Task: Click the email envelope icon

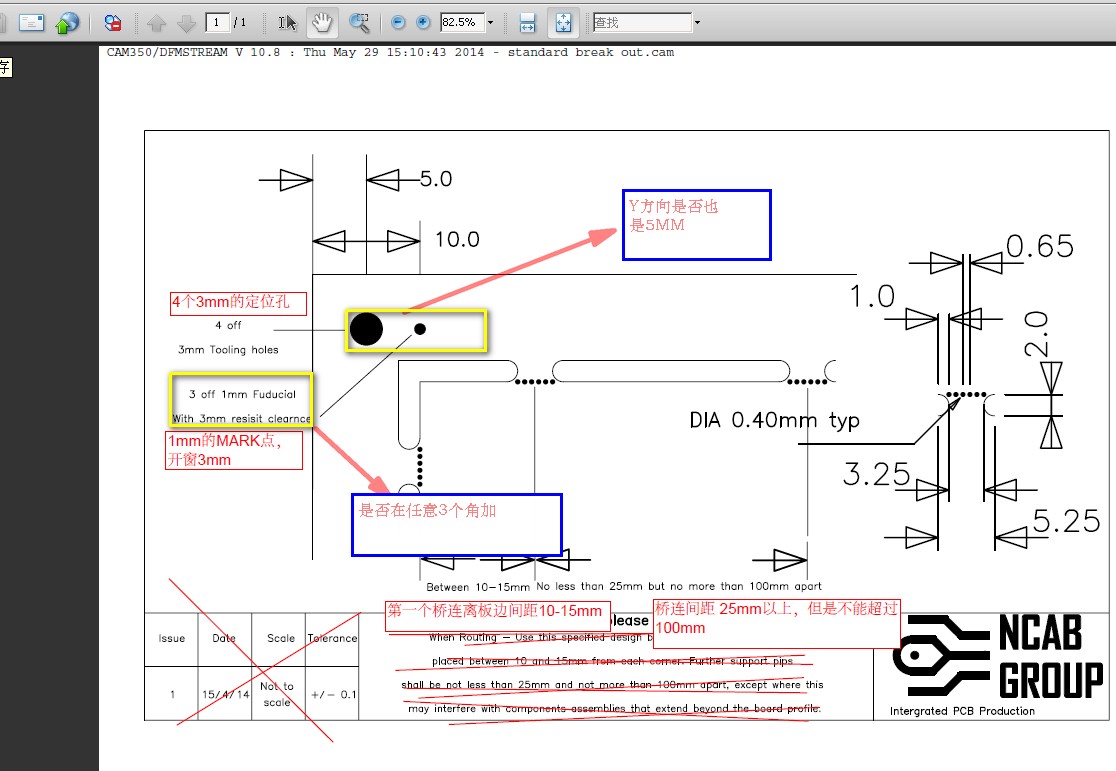Action: (31, 23)
